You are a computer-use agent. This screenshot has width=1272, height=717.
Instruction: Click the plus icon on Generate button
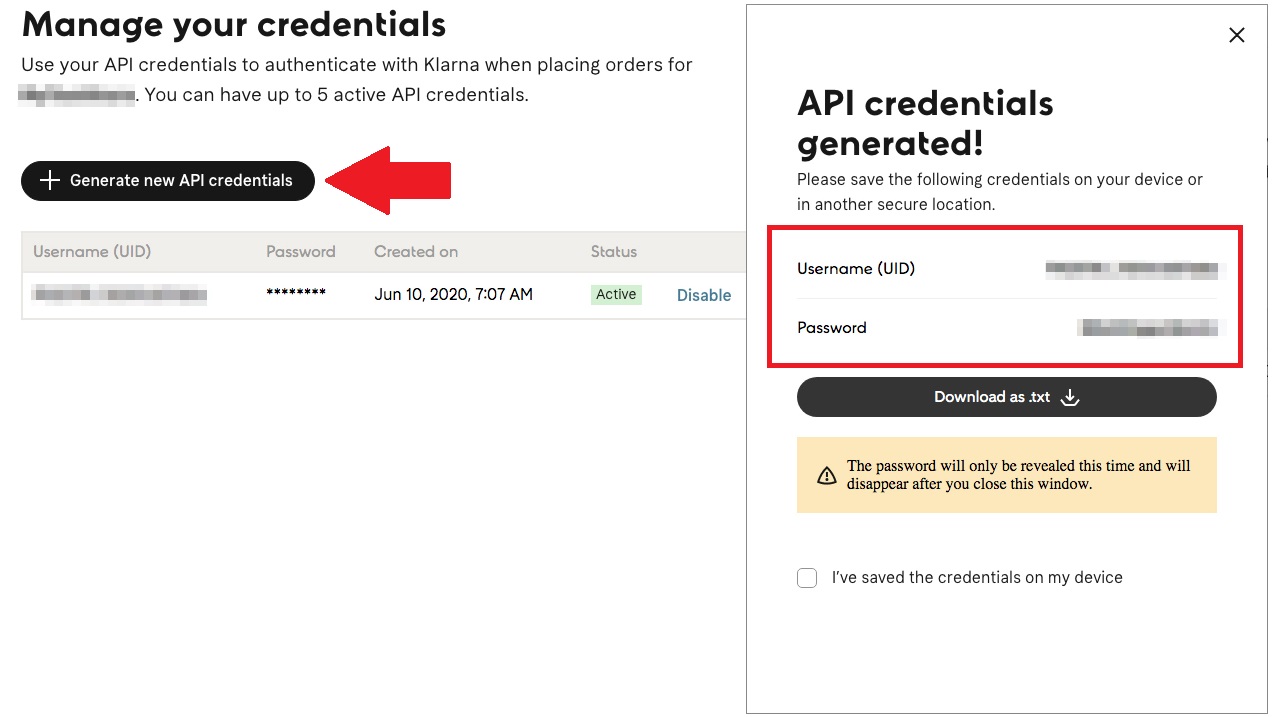pos(49,180)
